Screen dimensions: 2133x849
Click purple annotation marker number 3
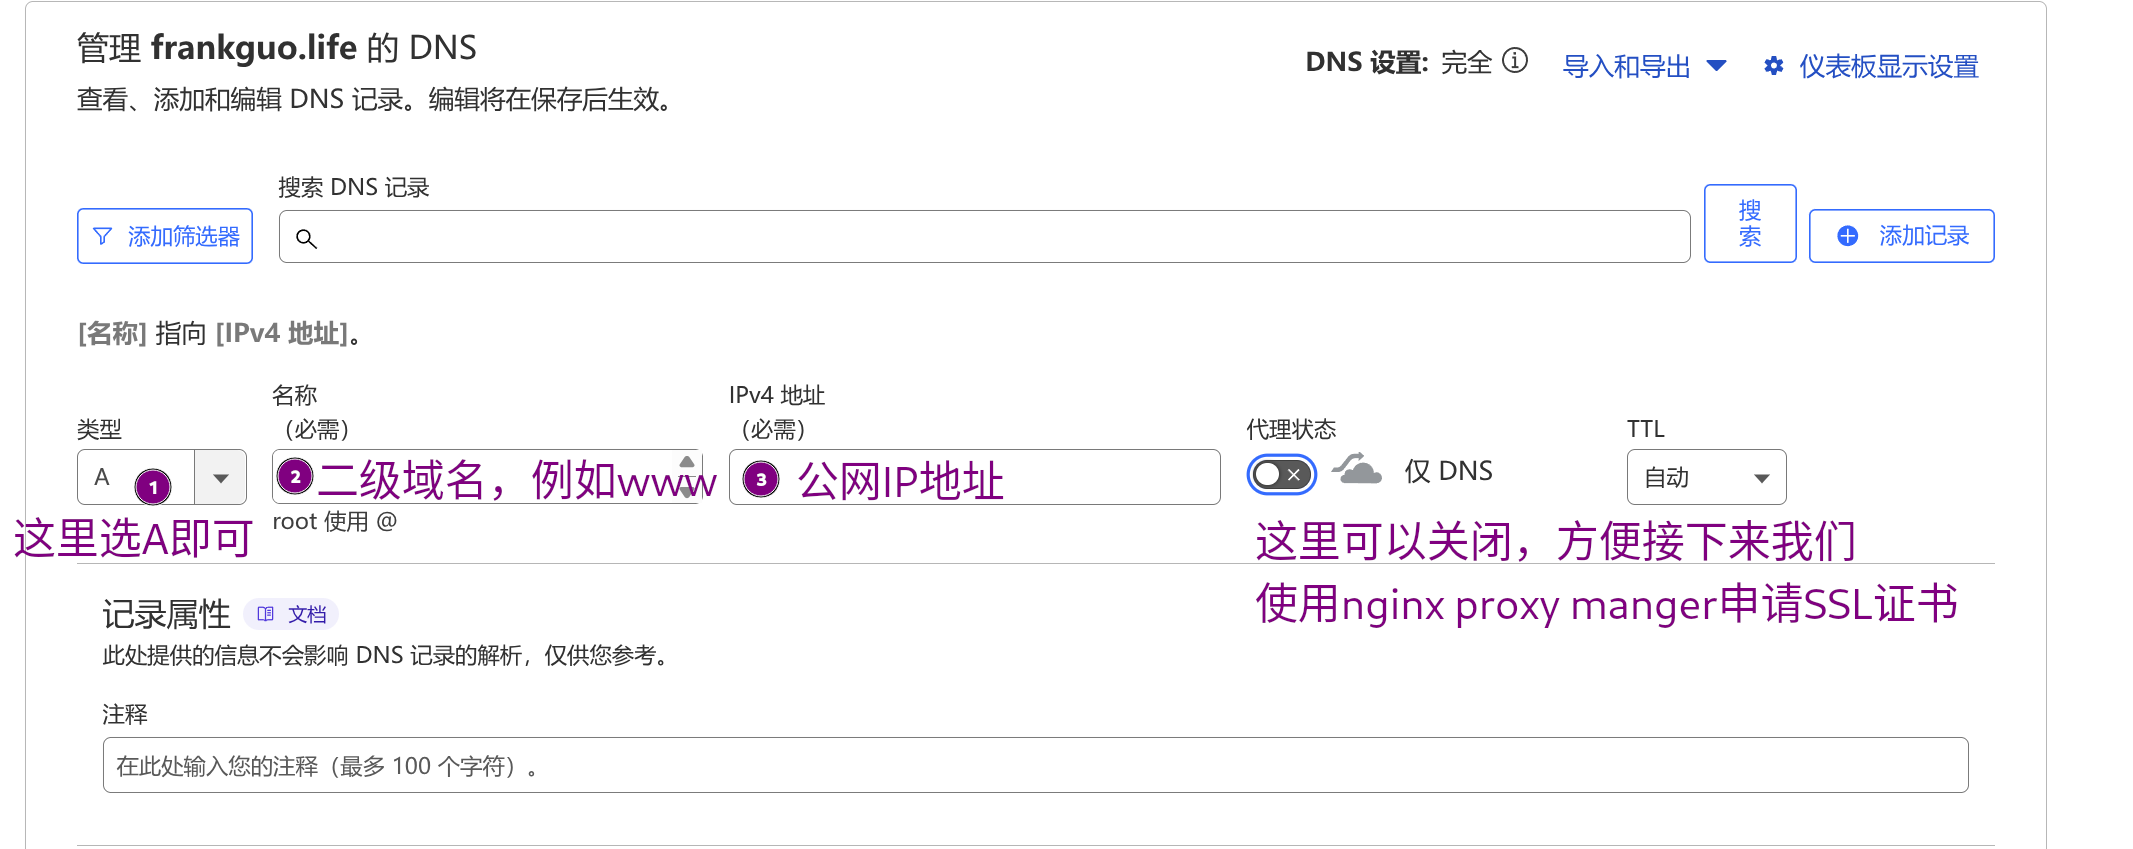point(761,479)
